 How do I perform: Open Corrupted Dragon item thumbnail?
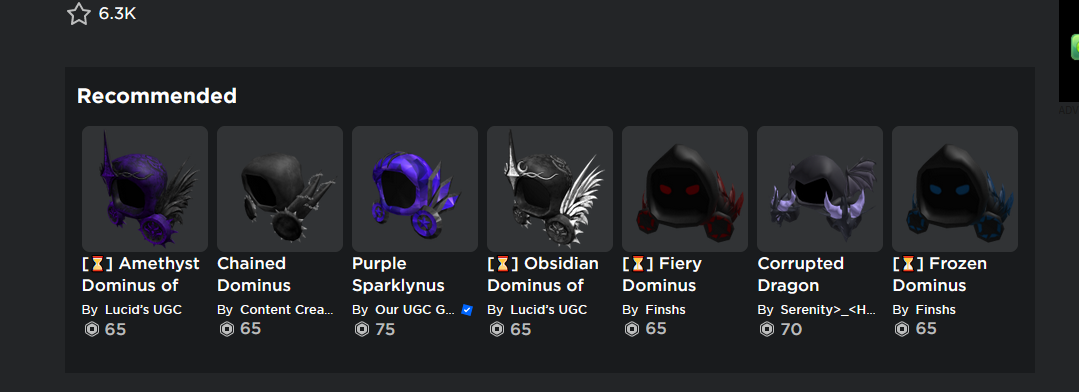click(x=820, y=188)
